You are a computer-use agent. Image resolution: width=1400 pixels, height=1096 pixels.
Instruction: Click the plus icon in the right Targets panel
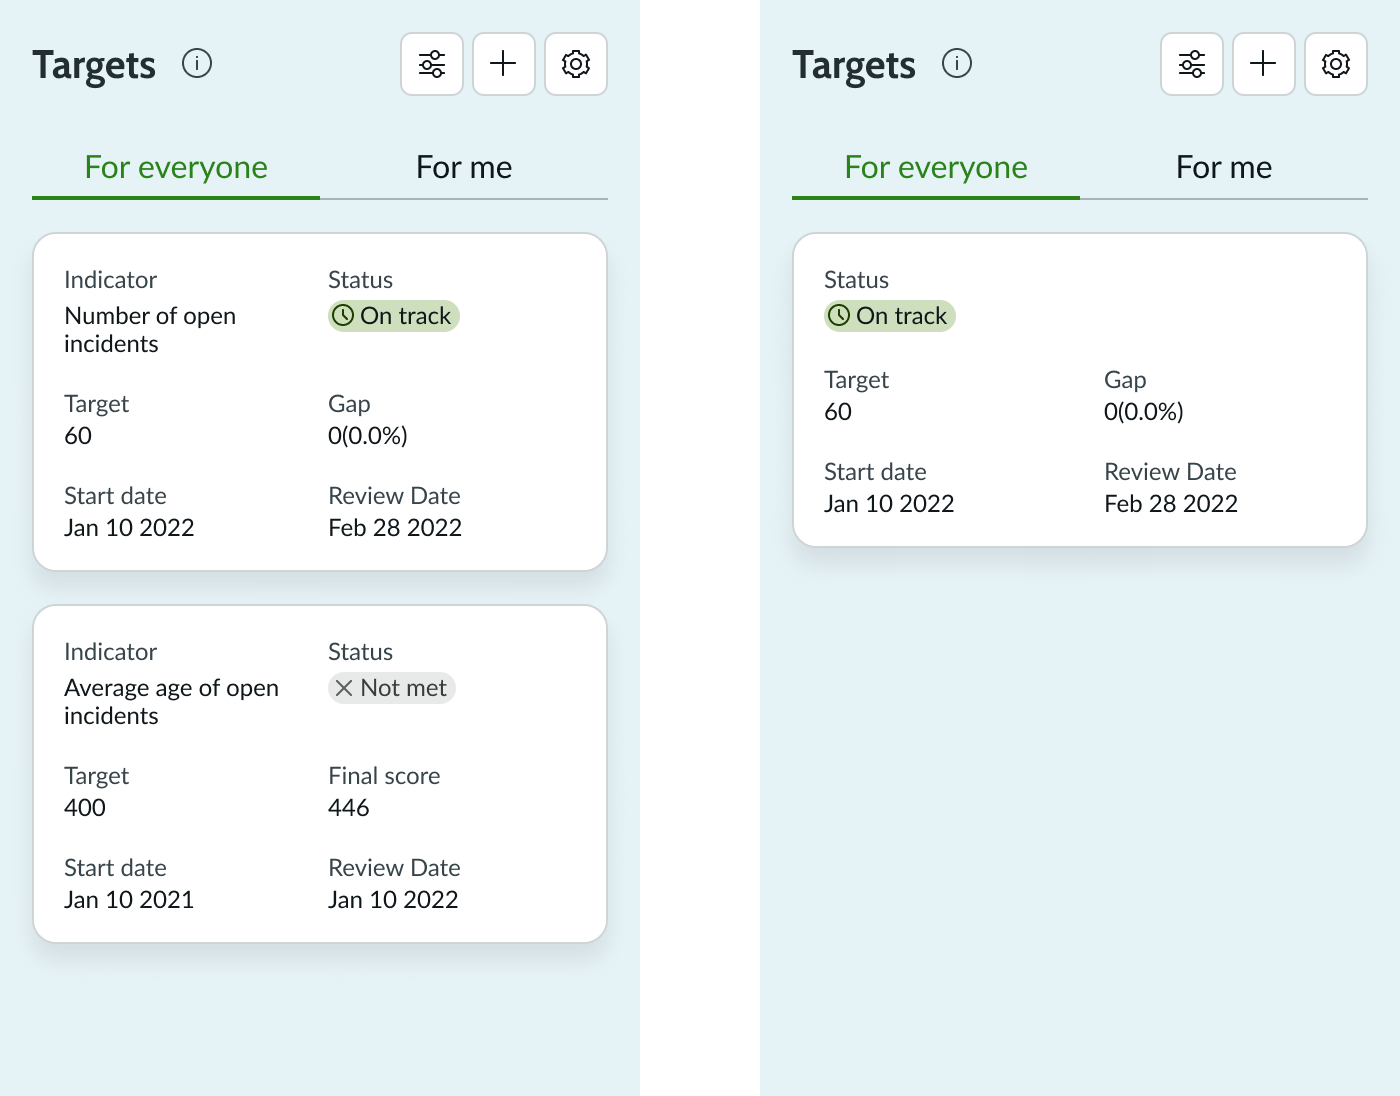(1263, 63)
